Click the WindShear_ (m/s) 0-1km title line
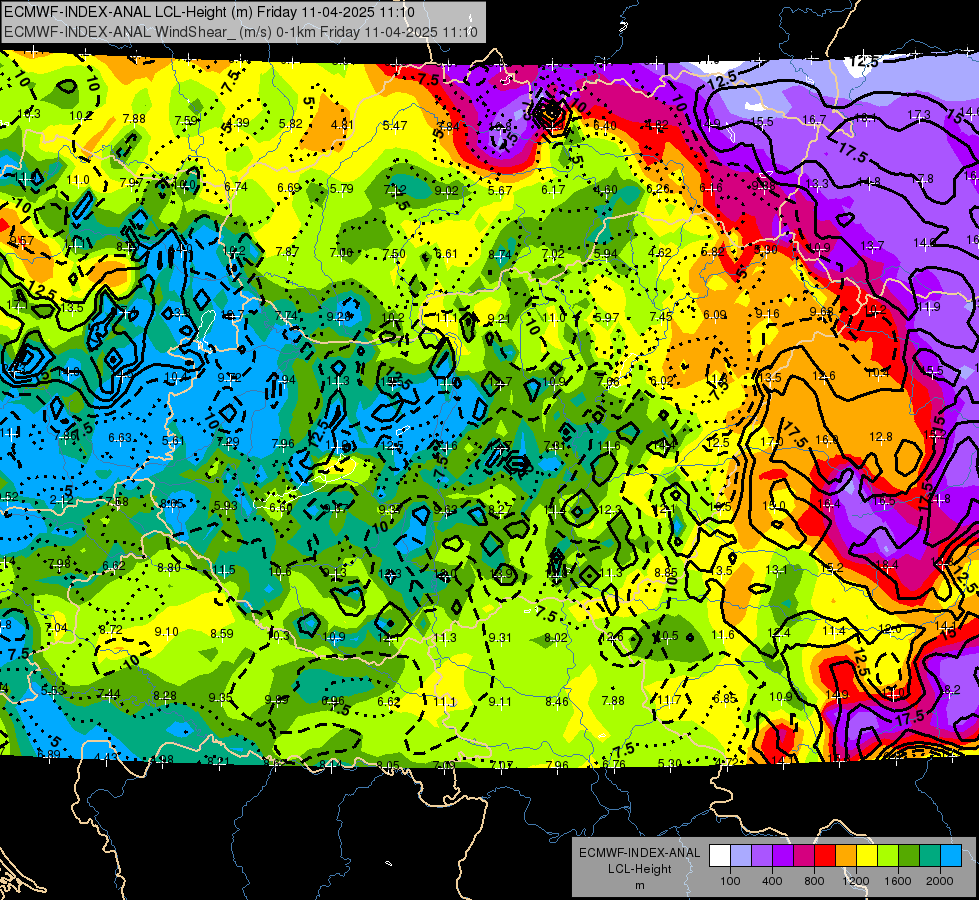979x900 pixels. pos(240,32)
